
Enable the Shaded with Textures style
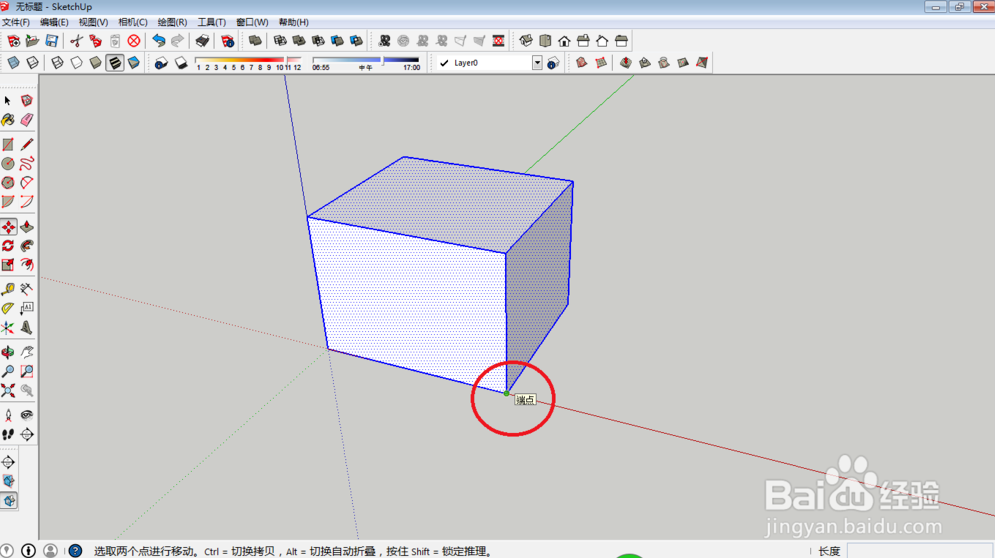pos(114,63)
